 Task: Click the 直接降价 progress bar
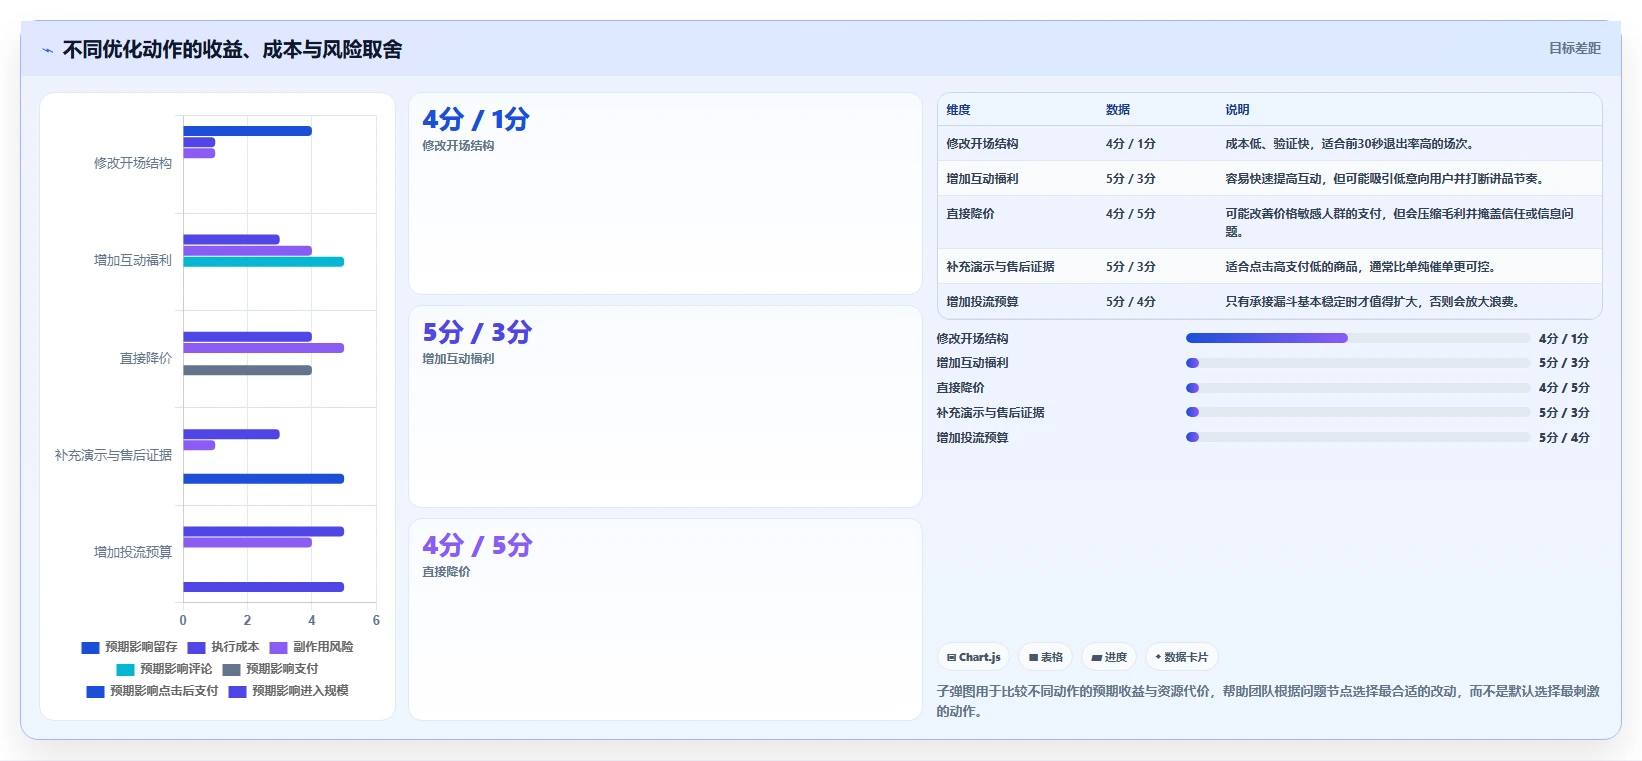point(1358,387)
